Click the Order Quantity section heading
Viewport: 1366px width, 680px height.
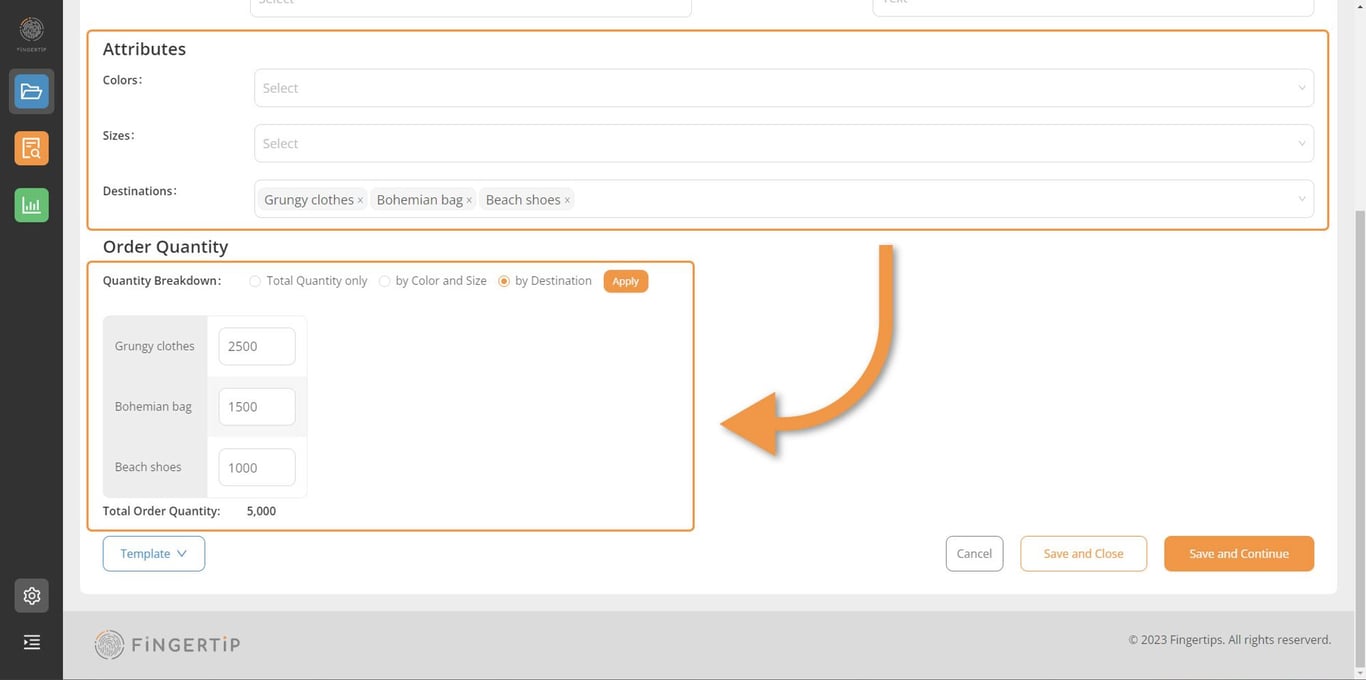point(165,247)
